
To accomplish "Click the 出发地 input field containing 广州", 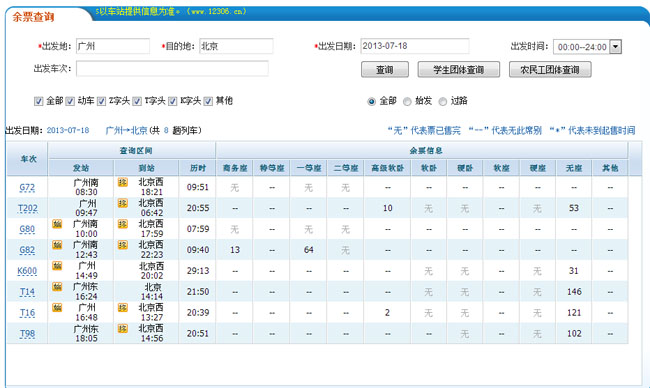I will point(113,46).
